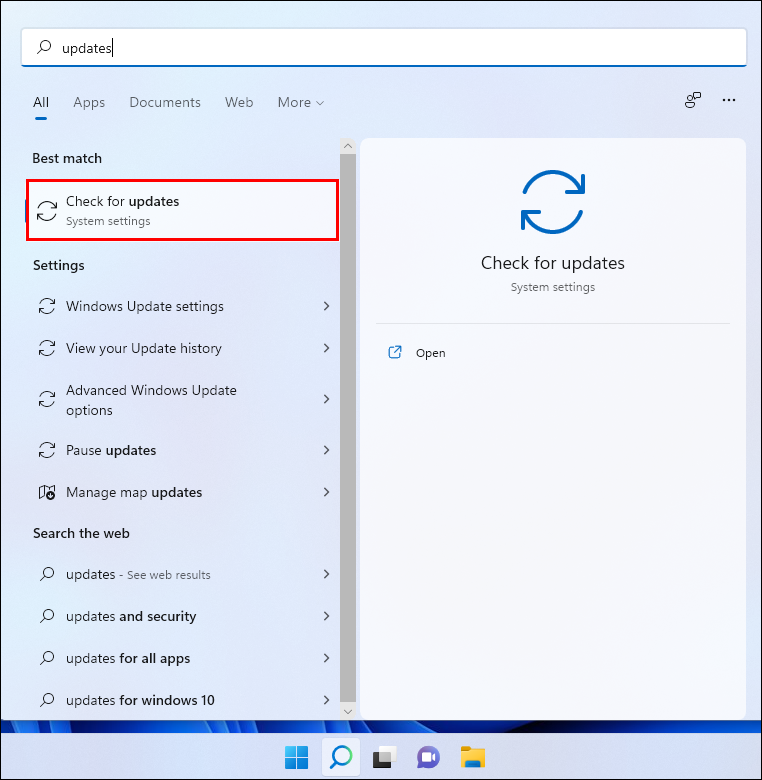Open Windows Update settings result
The height and width of the screenshot is (780, 762).
[x=183, y=306]
